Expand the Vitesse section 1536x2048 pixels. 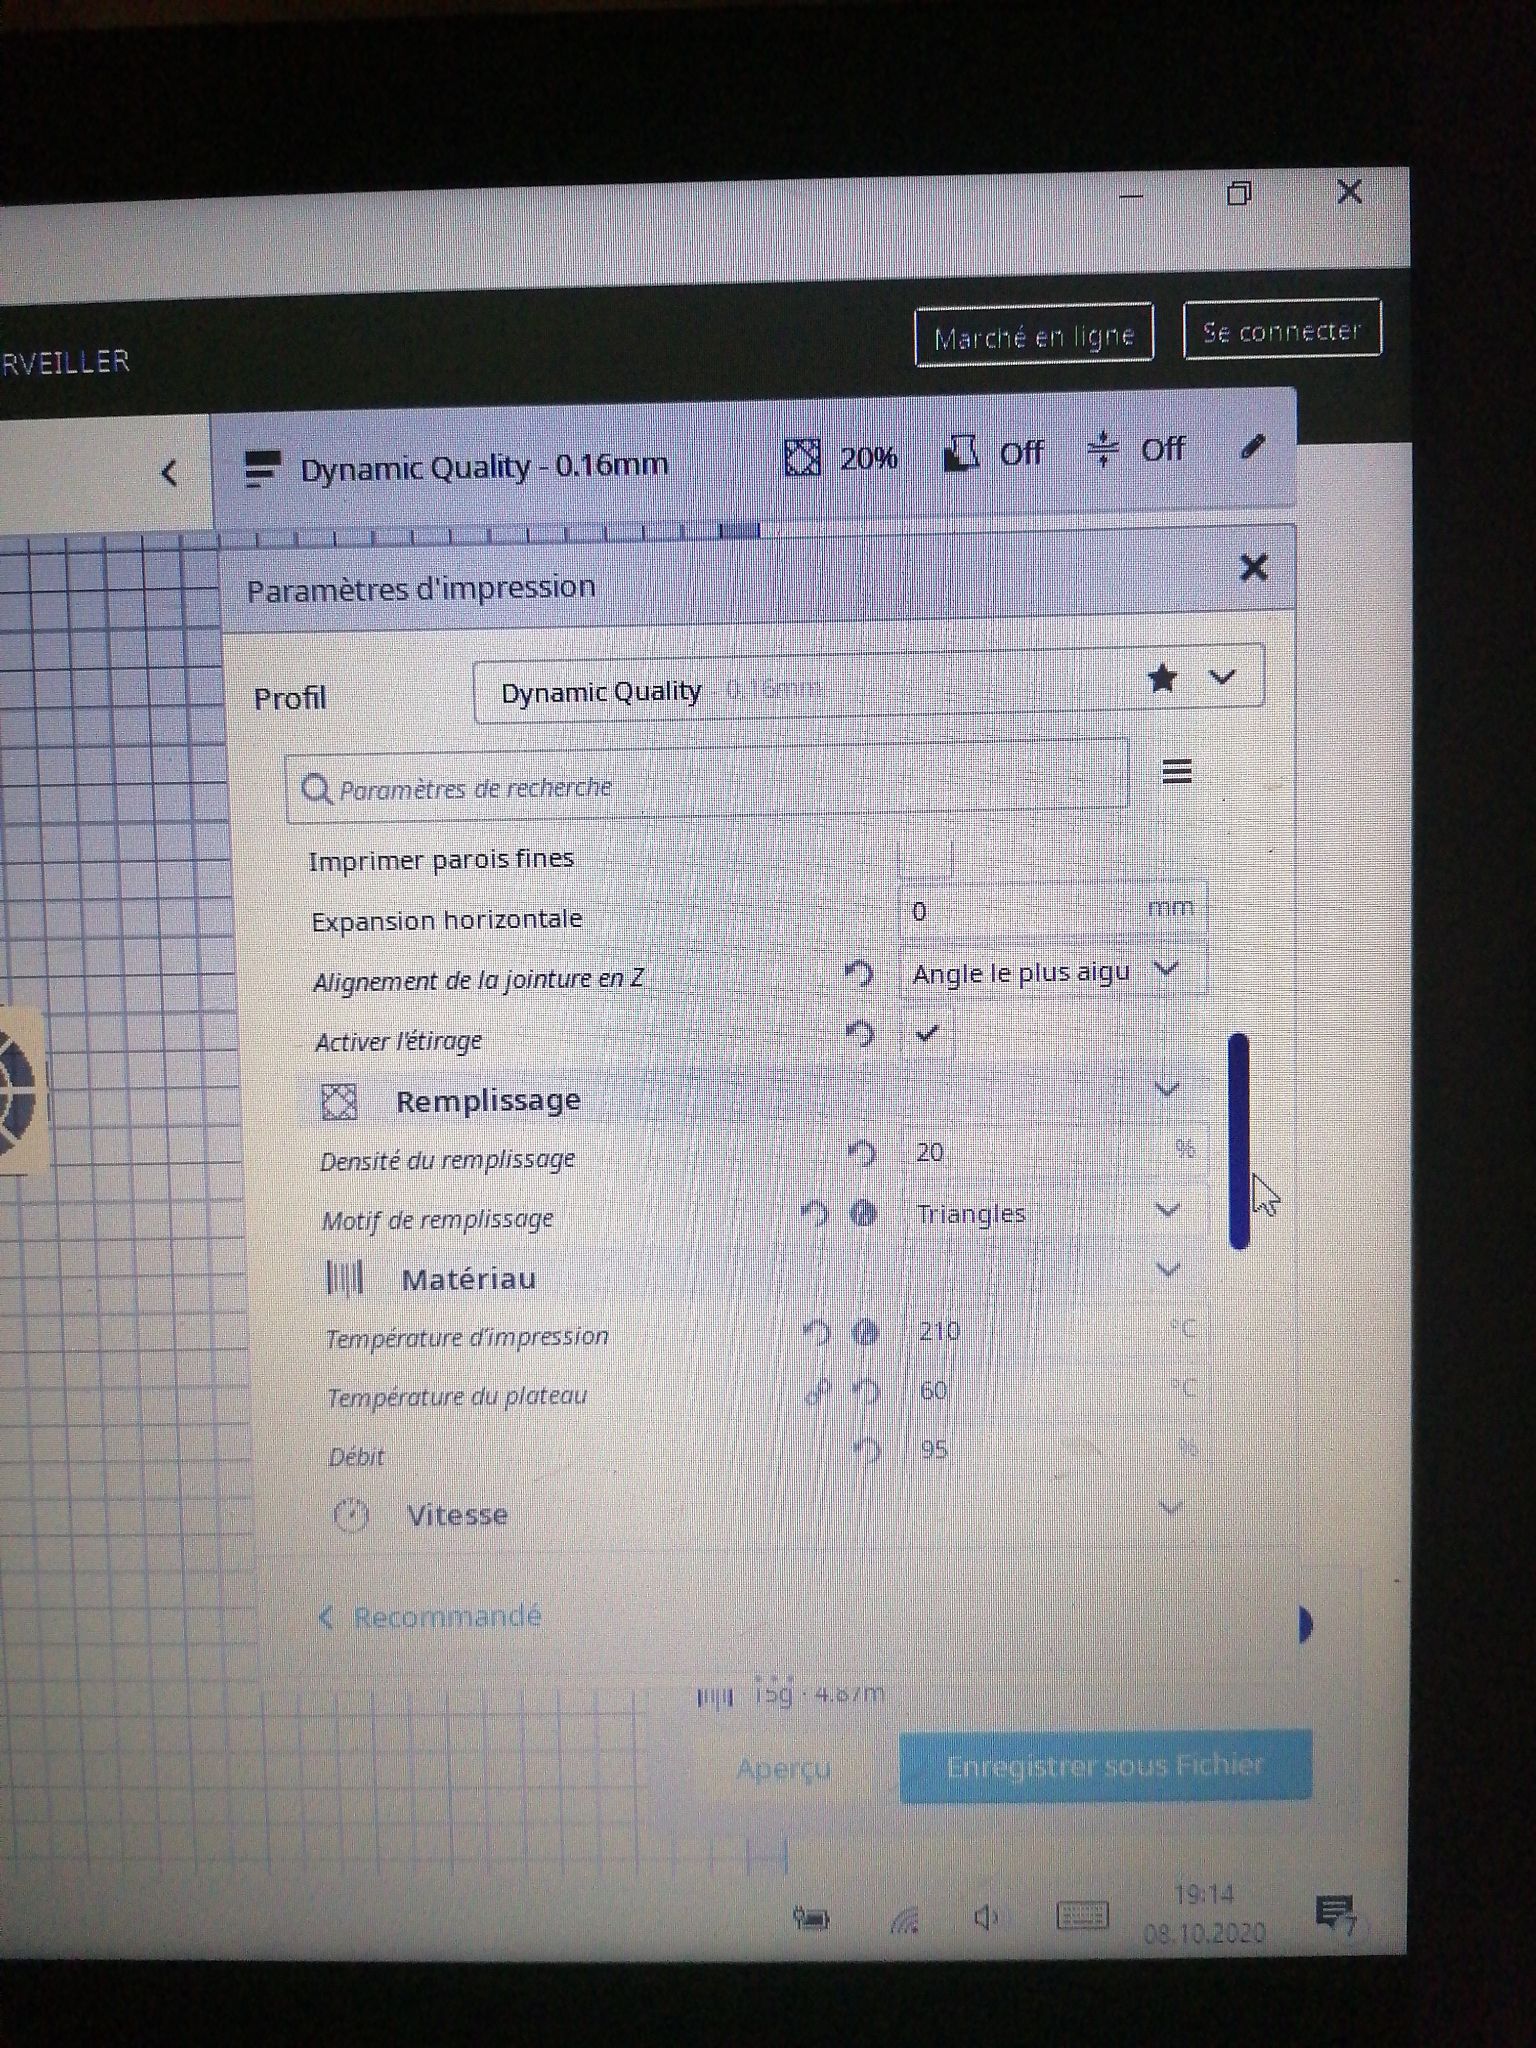[x=1170, y=1506]
